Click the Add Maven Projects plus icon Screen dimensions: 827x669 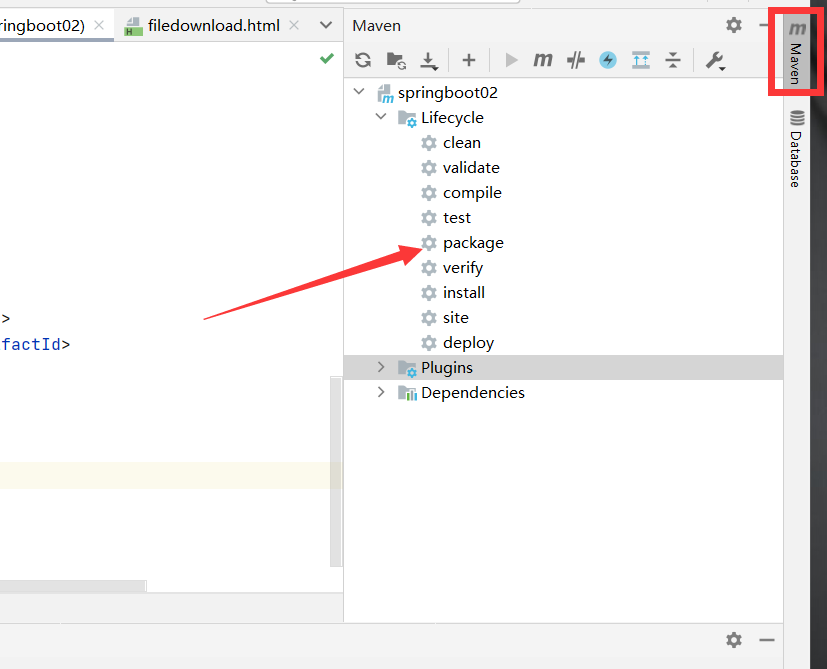468,60
